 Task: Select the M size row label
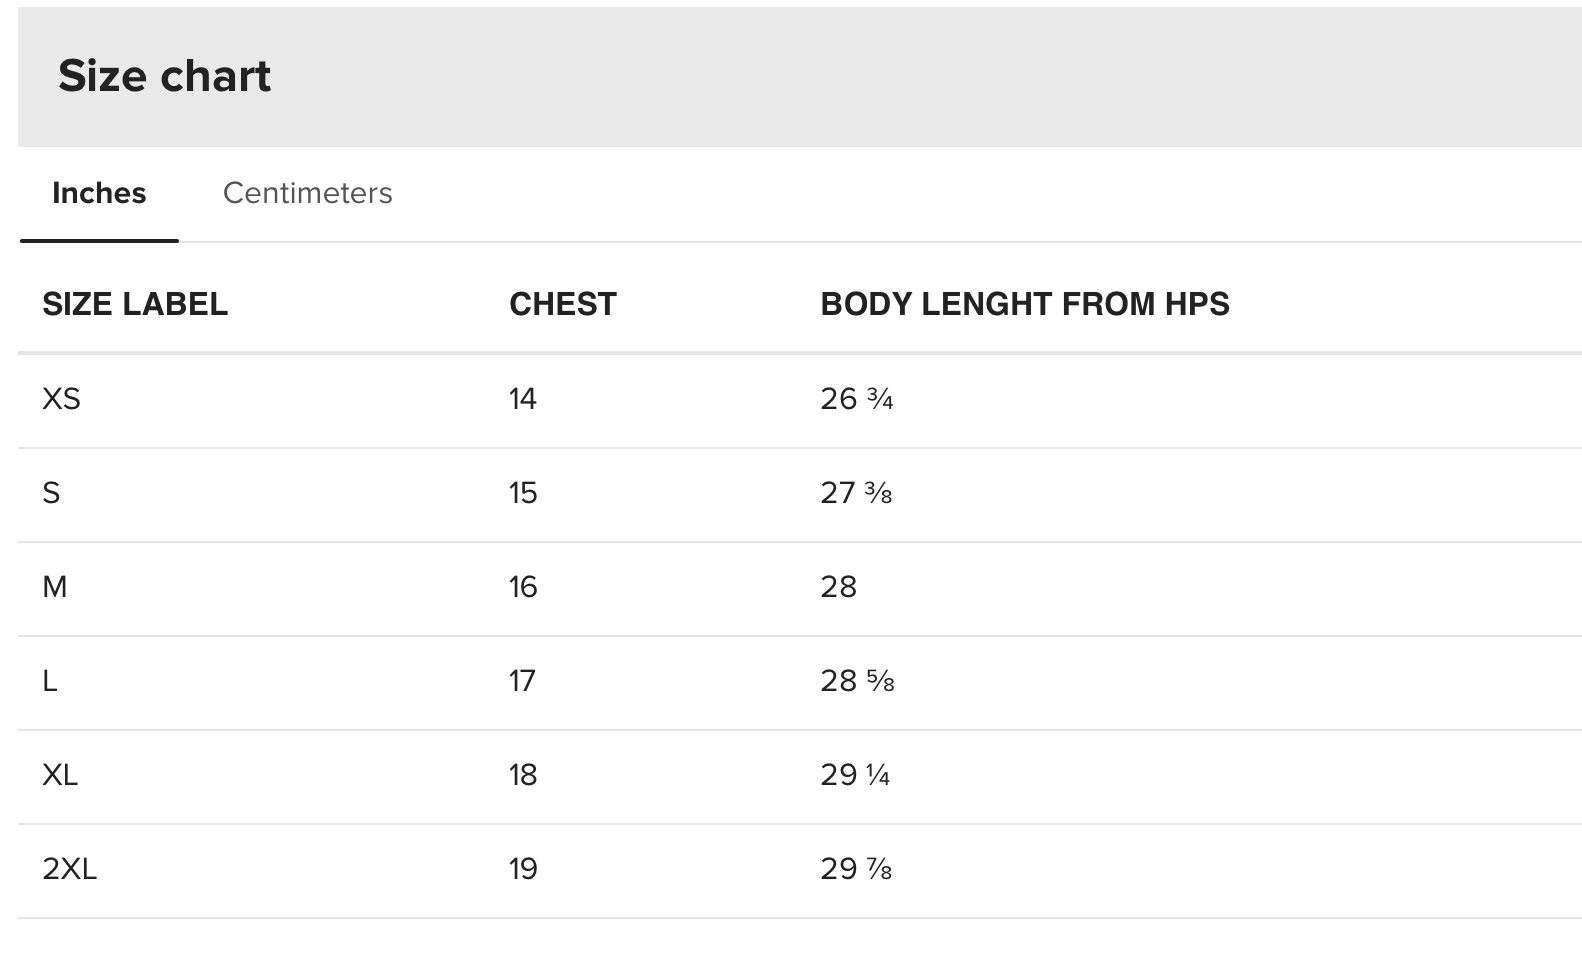click(x=55, y=587)
